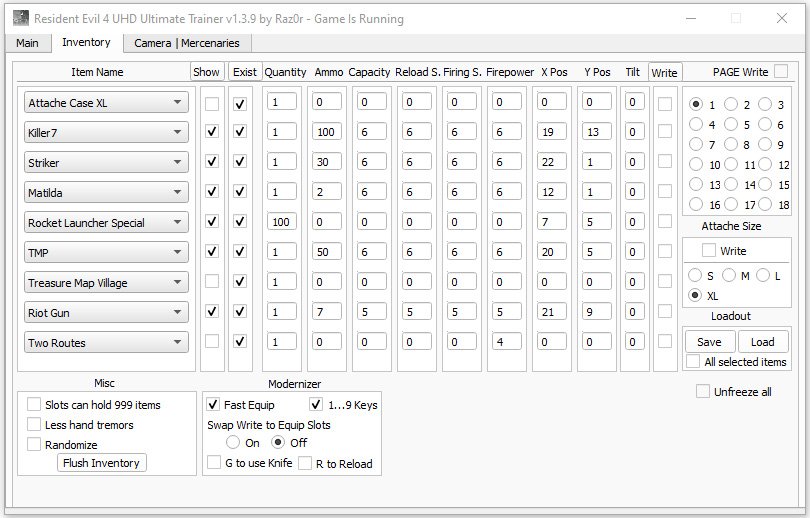The image size is (810, 518).
Task: Choose page 9 radio button
Action: point(765,144)
